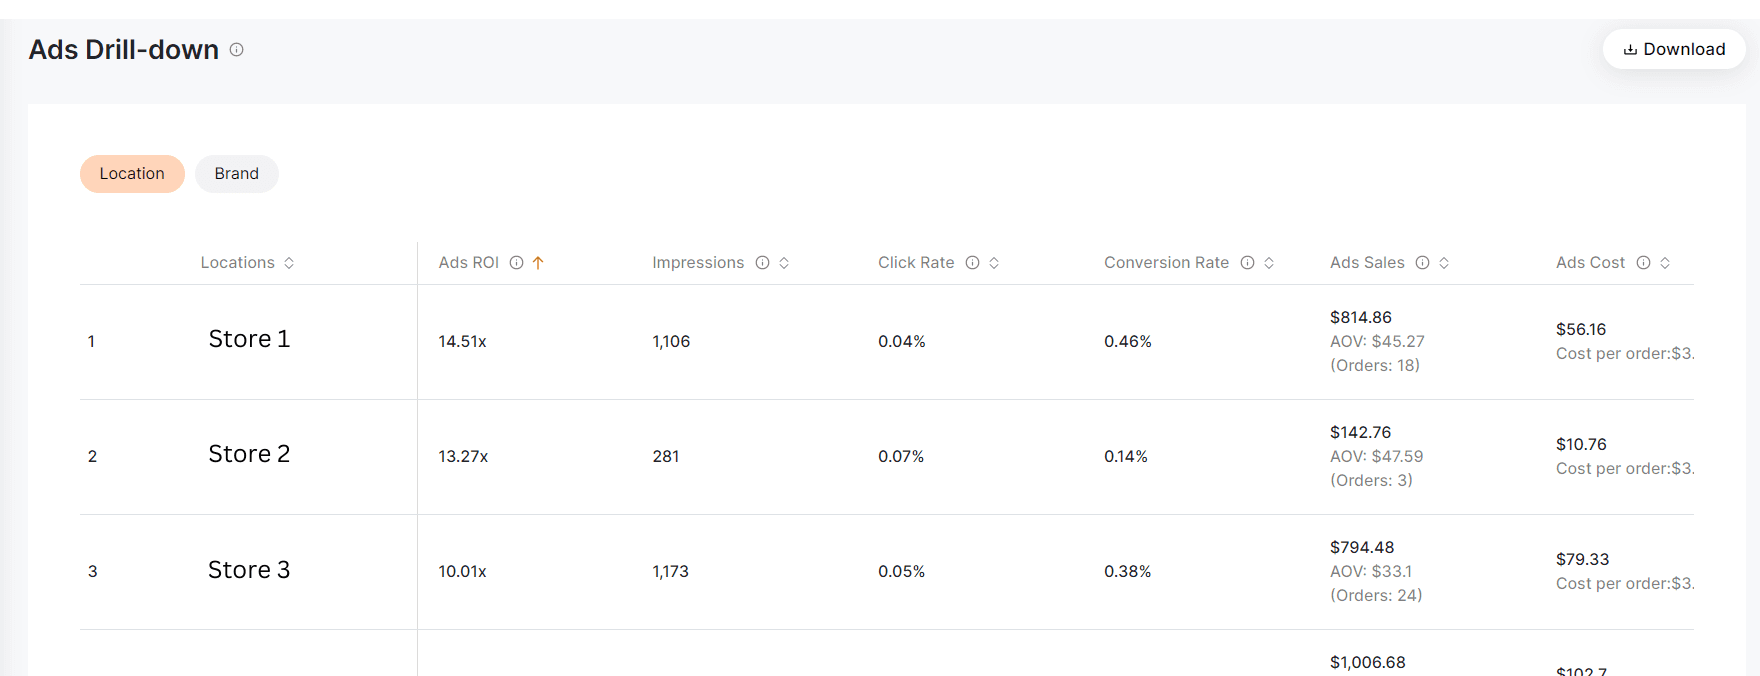Click the Ads Cost info icon
The height and width of the screenshot is (676, 1760).
1643,263
